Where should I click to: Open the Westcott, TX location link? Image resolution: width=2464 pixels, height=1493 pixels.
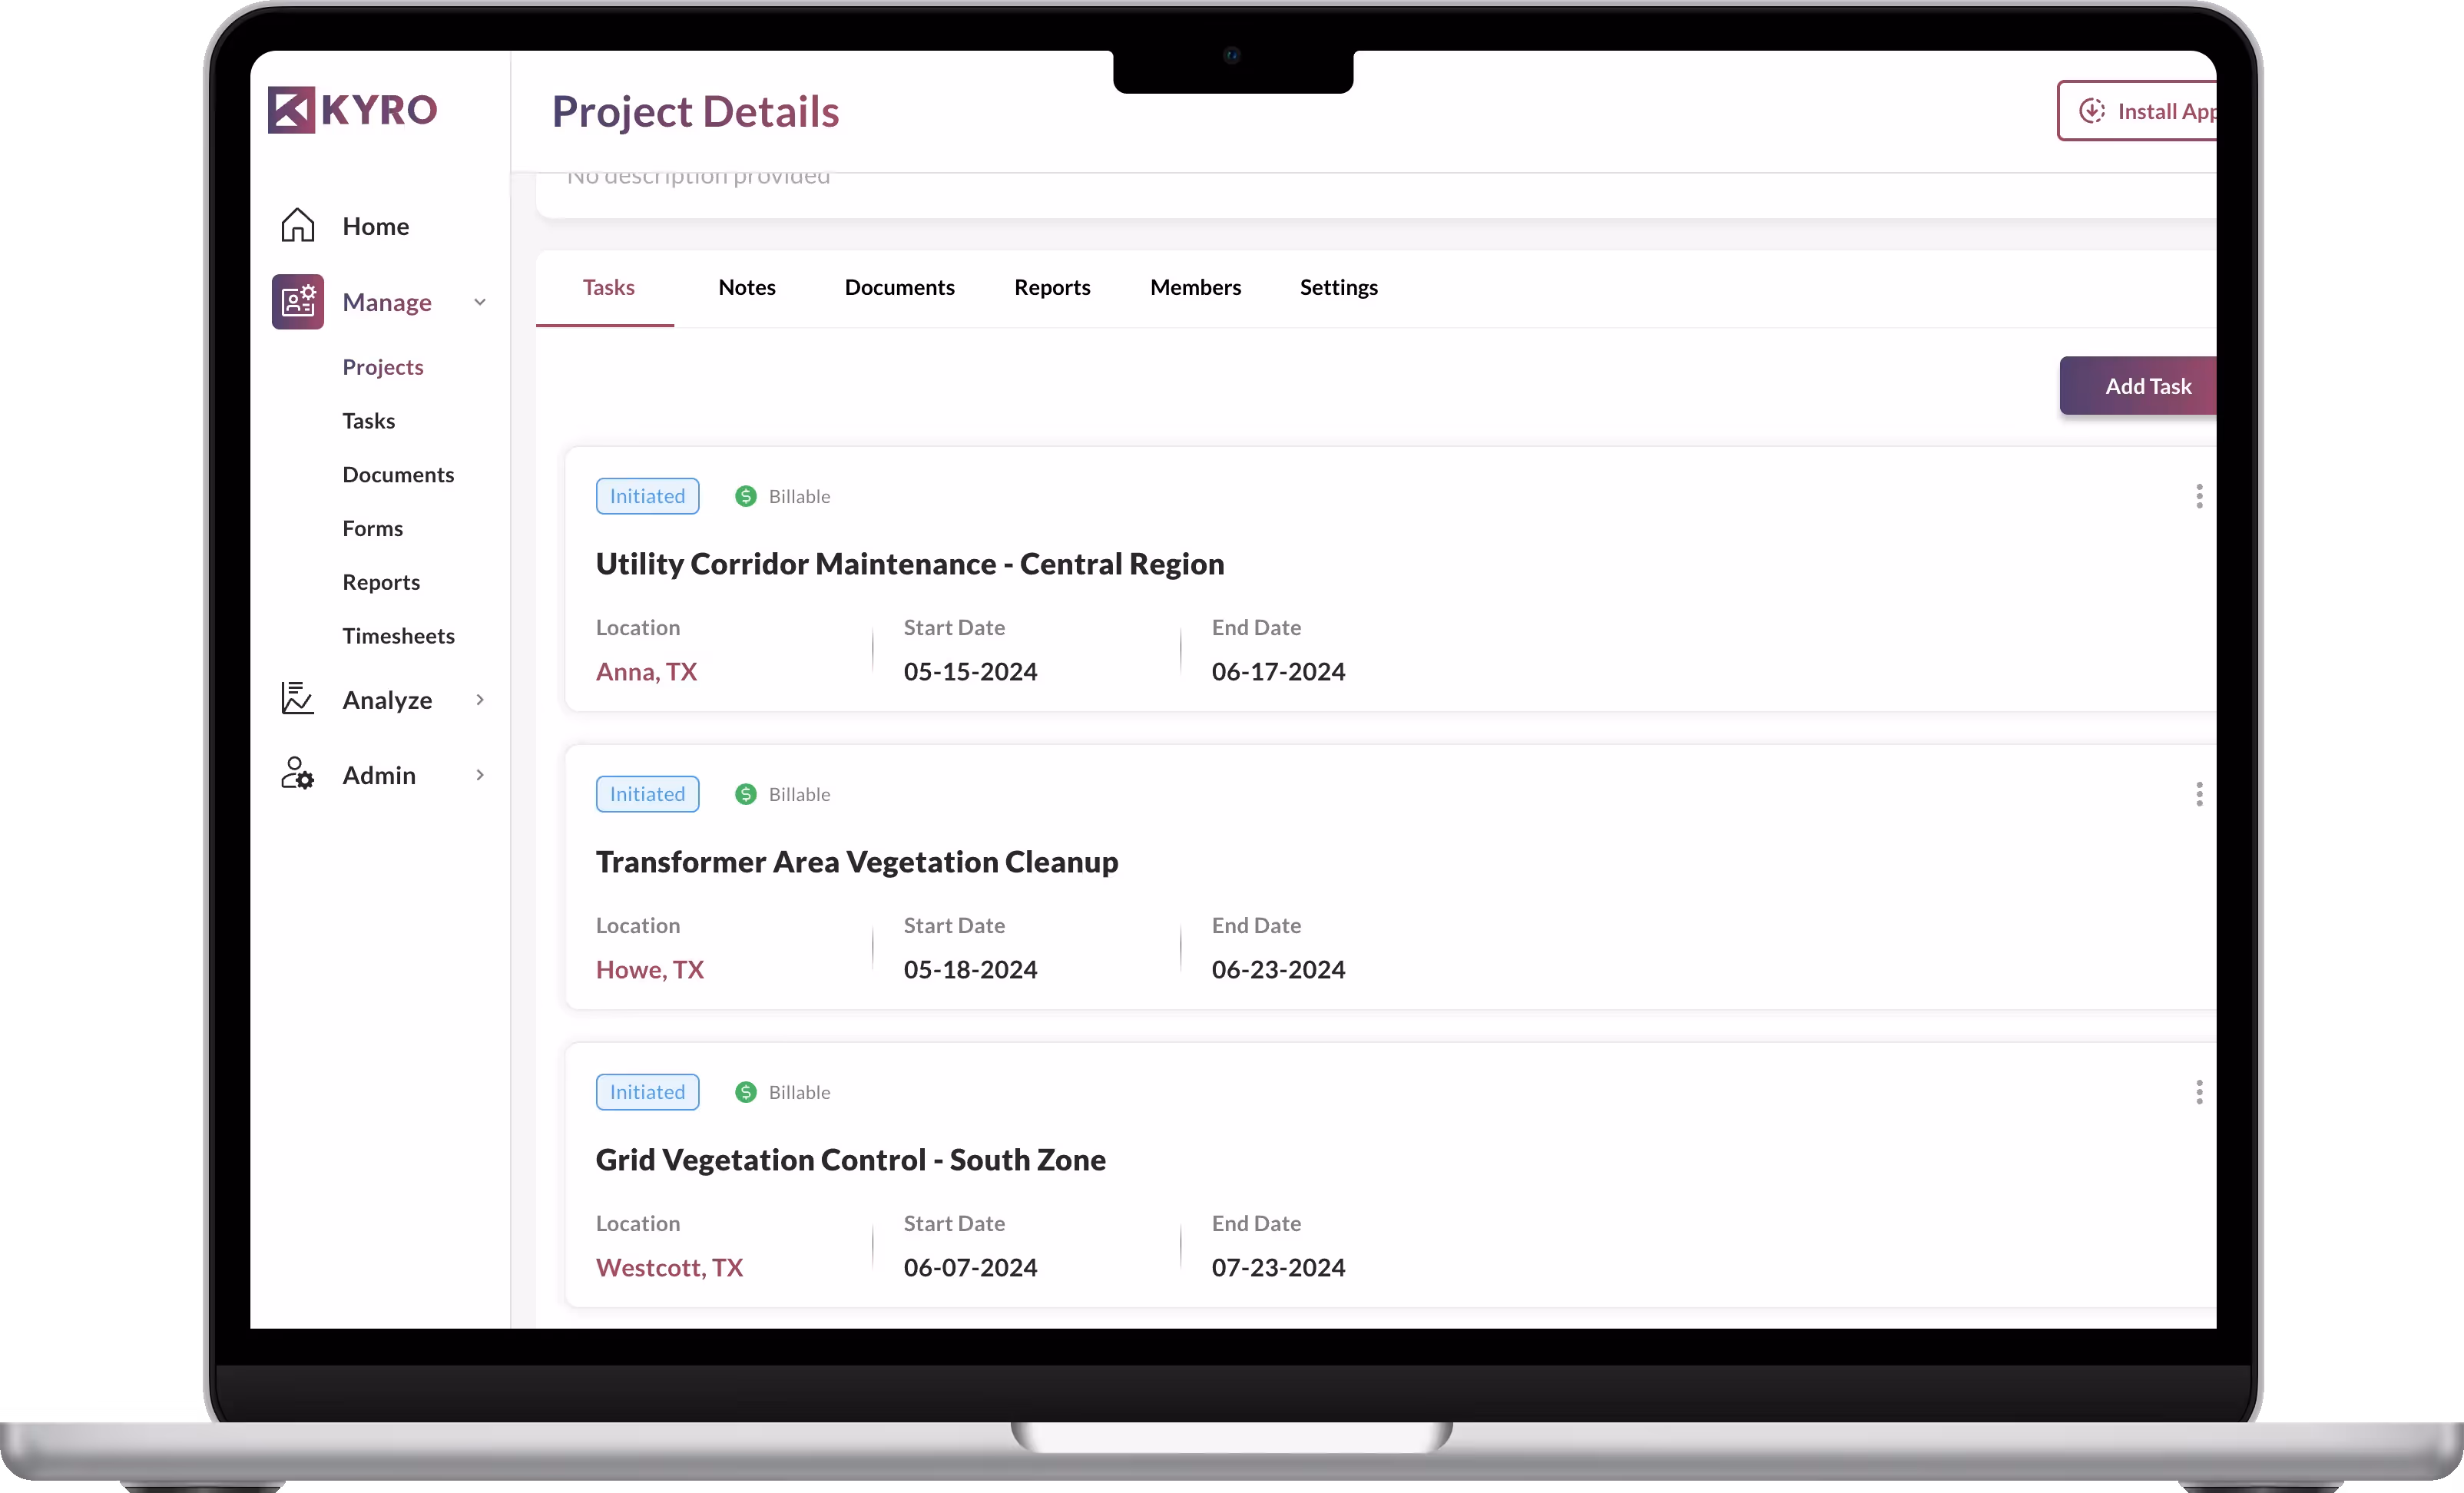[669, 1267]
